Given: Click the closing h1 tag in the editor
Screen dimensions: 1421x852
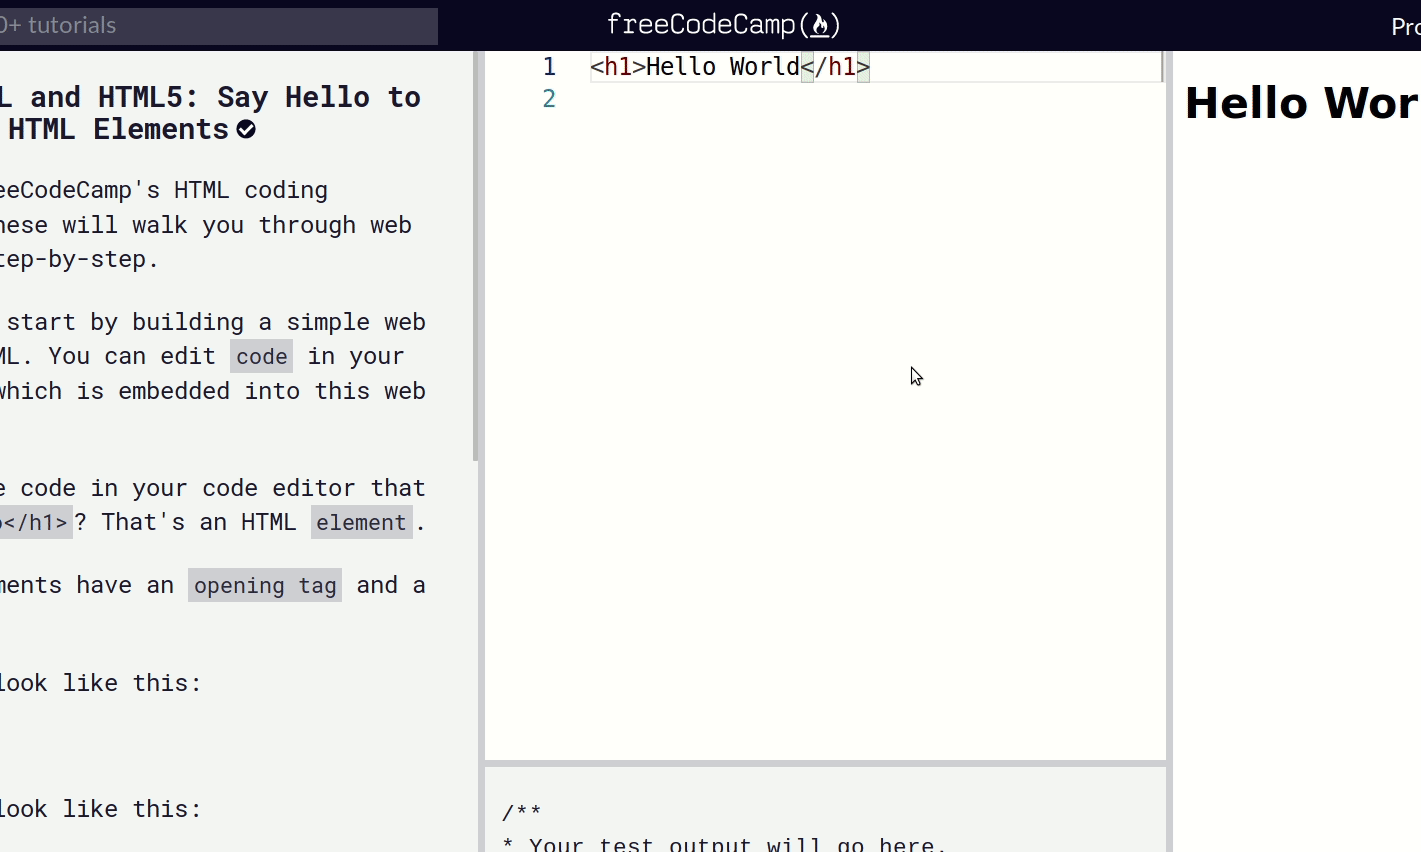Looking at the screenshot, I should (837, 66).
